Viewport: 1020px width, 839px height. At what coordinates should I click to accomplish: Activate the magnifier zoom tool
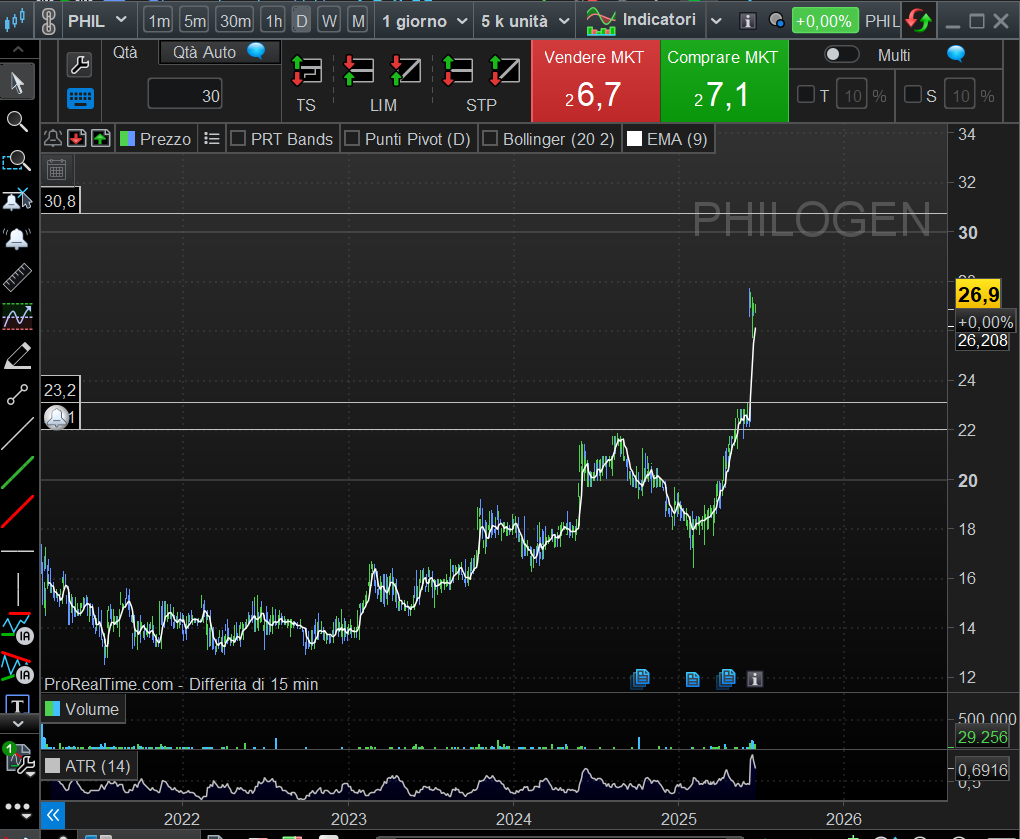click(x=17, y=121)
